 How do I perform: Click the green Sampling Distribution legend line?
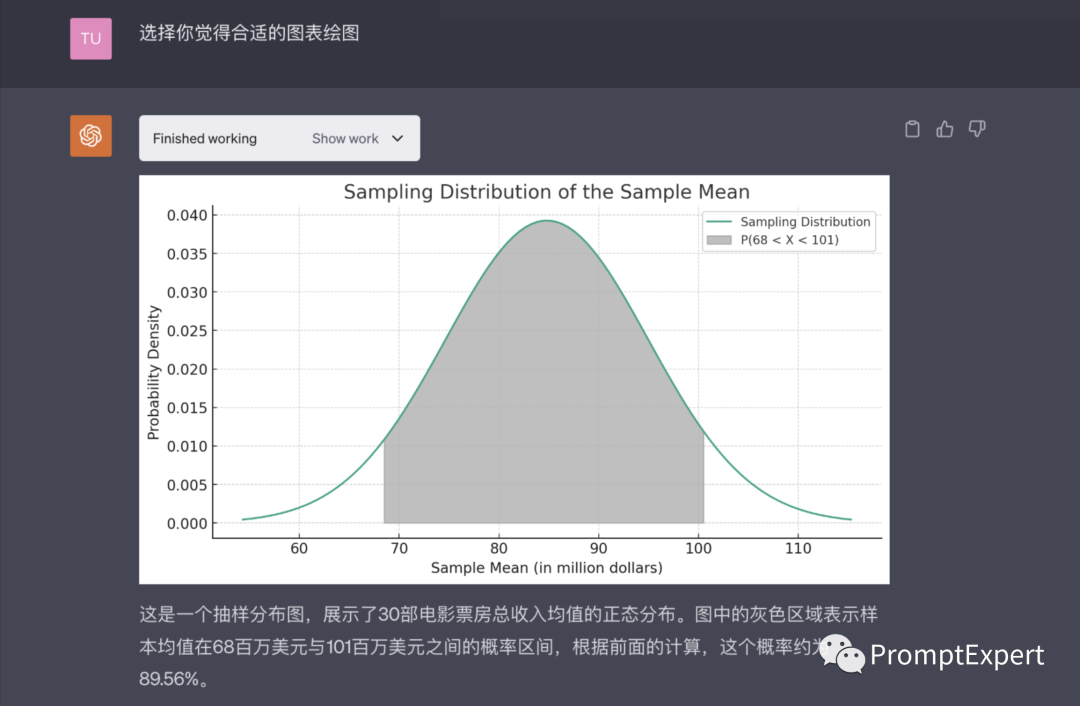tap(719, 222)
